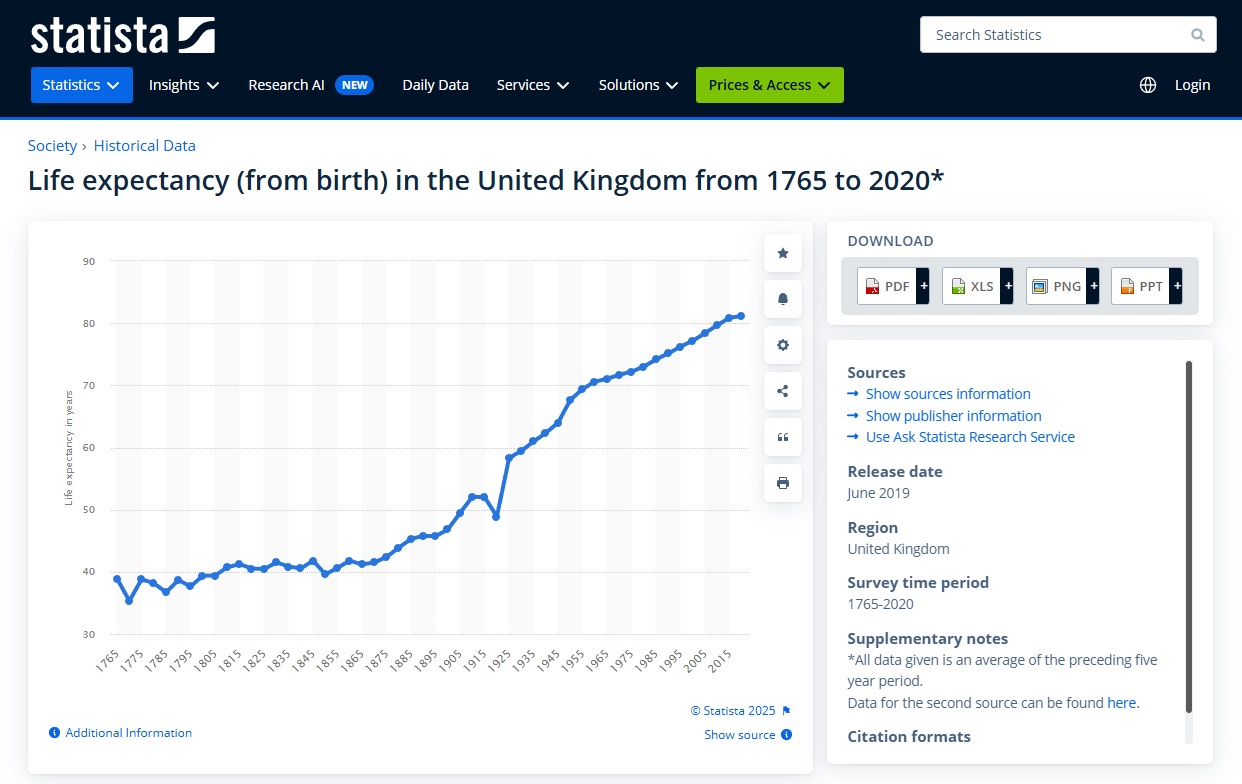The width and height of the screenshot is (1242, 784).
Task: Click the star favorite icon
Action: pos(782,253)
